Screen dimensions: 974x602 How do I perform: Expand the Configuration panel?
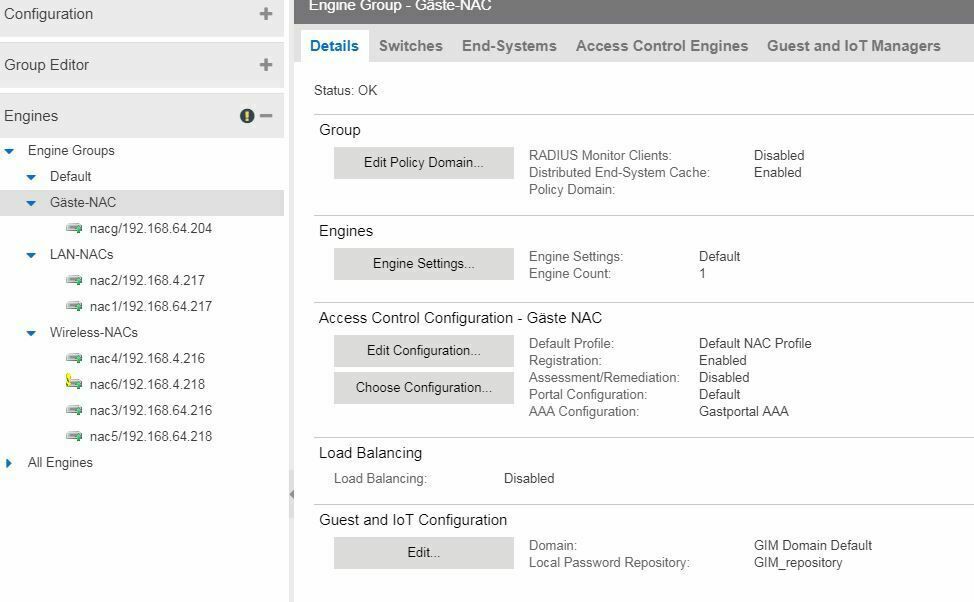pyautogui.click(x=266, y=14)
